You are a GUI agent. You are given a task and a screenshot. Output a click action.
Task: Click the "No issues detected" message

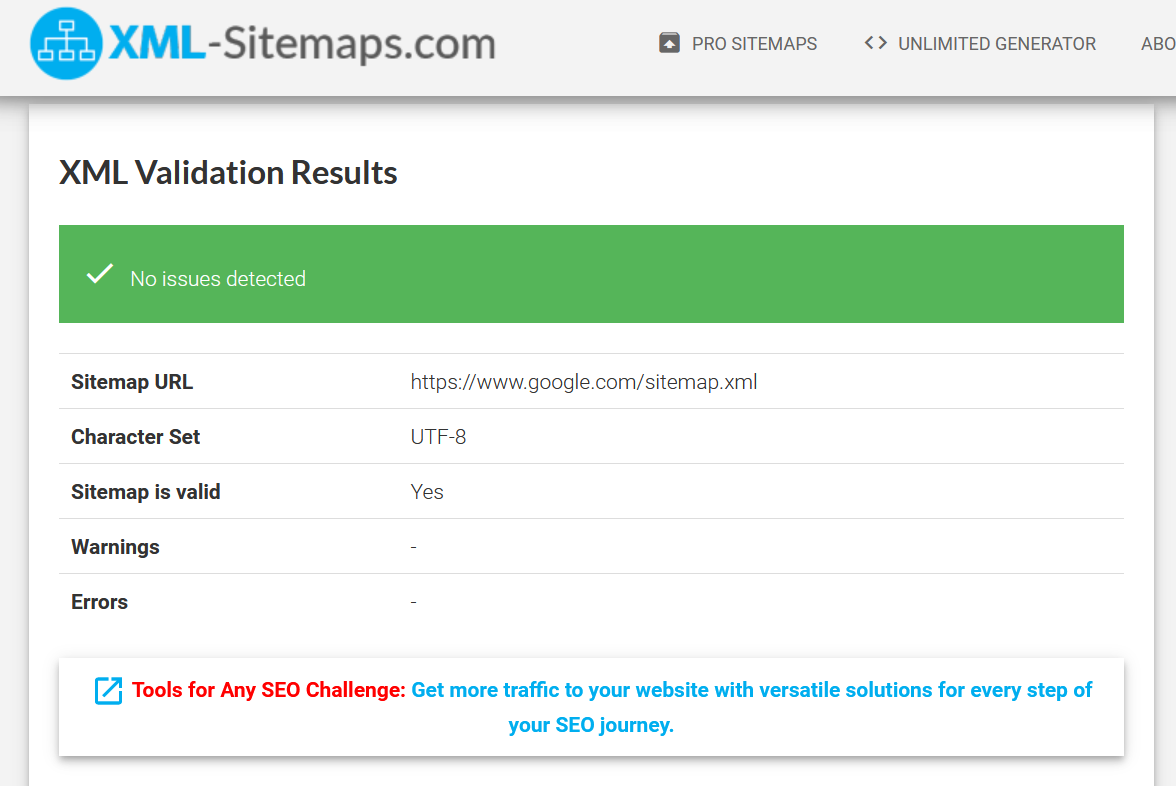[x=218, y=279]
